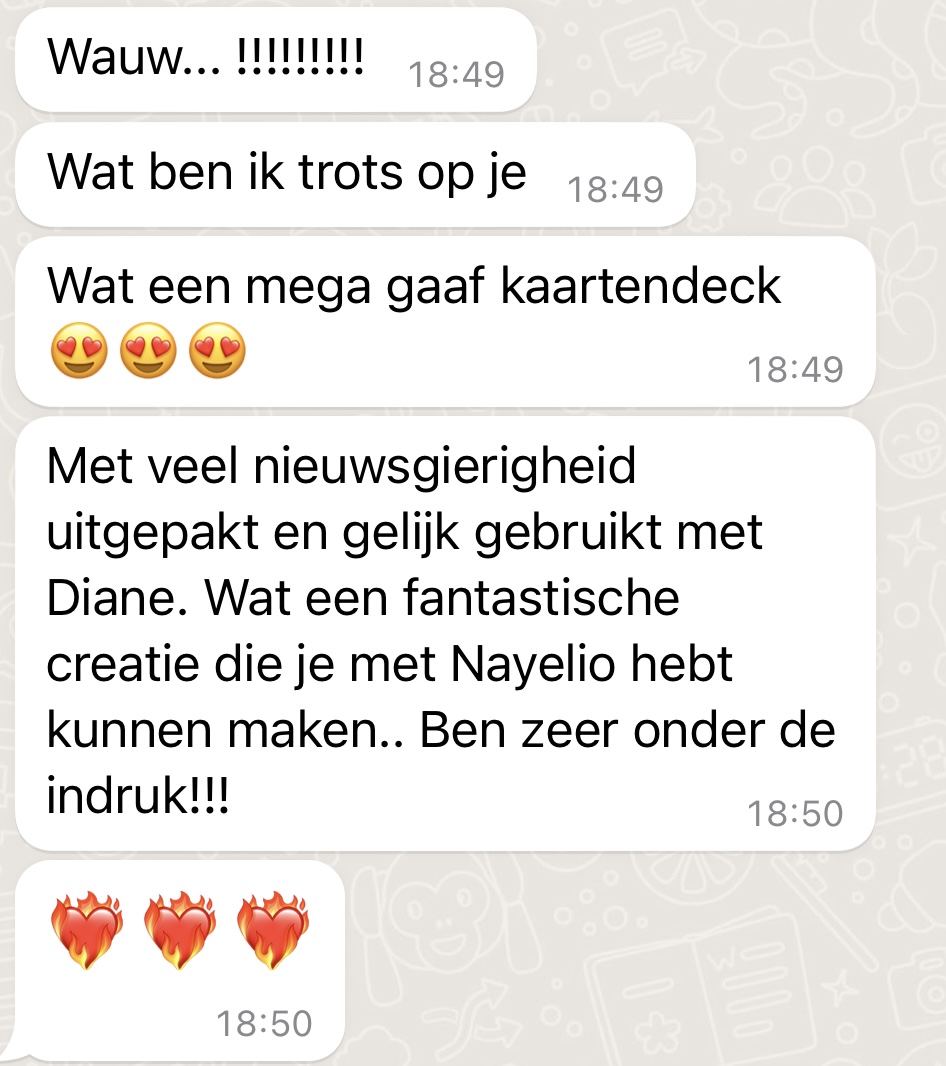Select the 'Wat ben ik trots op je' message
The height and width of the screenshot is (1066, 946).
355,175
